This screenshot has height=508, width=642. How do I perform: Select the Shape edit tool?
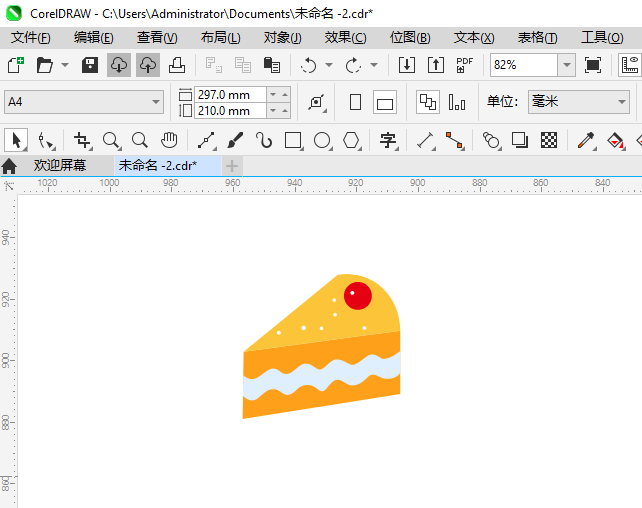pyautogui.click(x=45, y=140)
